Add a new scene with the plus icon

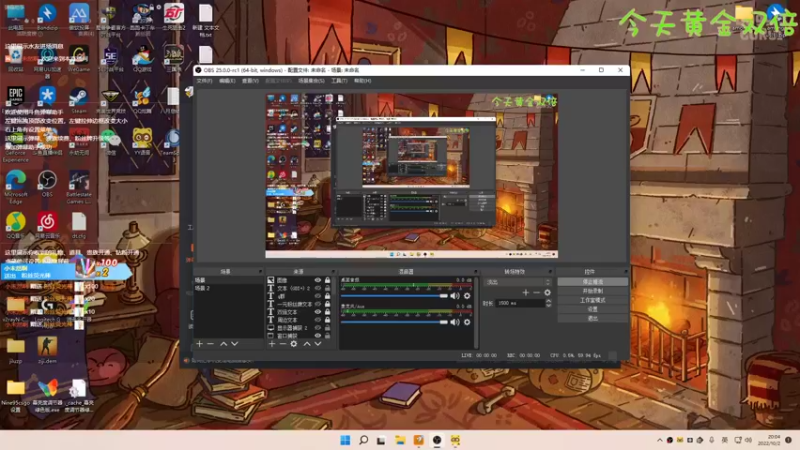point(199,344)
